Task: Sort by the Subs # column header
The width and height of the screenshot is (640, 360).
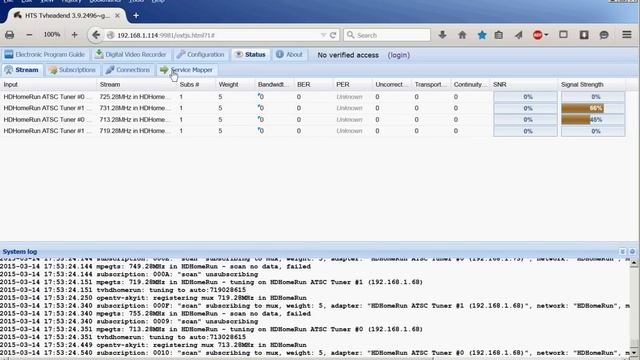Action: pyautogui.click(x=196, y=84)
